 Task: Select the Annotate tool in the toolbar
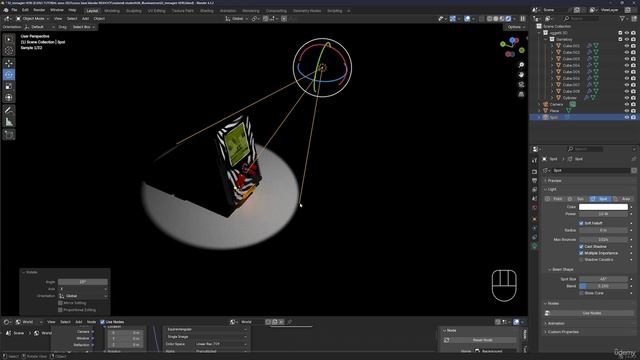pyautogui.click(x=9, y=110)
